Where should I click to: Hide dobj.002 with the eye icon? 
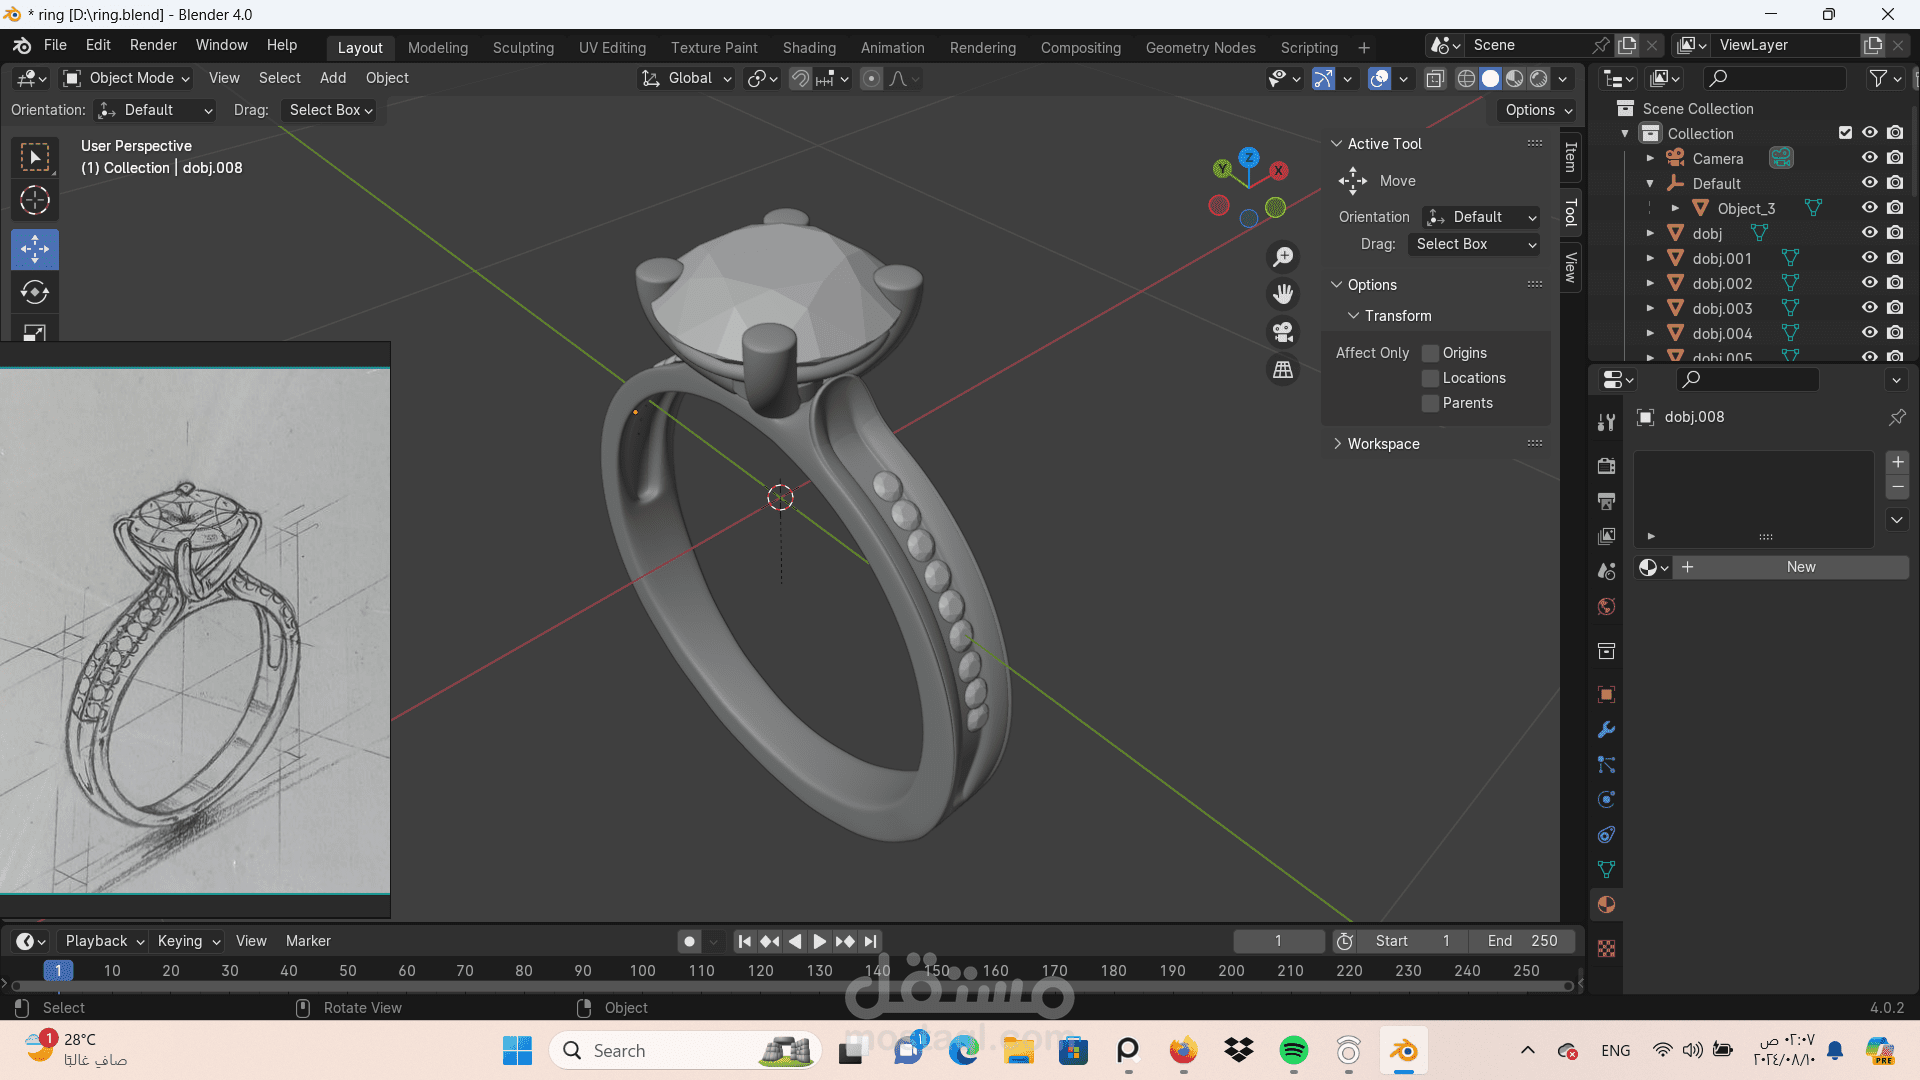[1869, 283]
